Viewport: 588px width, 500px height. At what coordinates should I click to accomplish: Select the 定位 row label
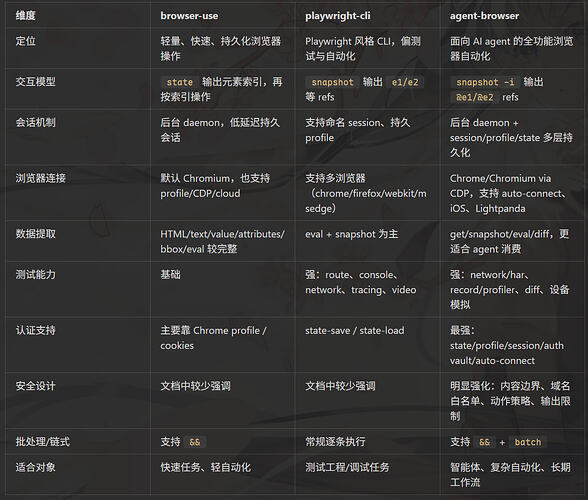pyautogui.click(x=26, y=41)
